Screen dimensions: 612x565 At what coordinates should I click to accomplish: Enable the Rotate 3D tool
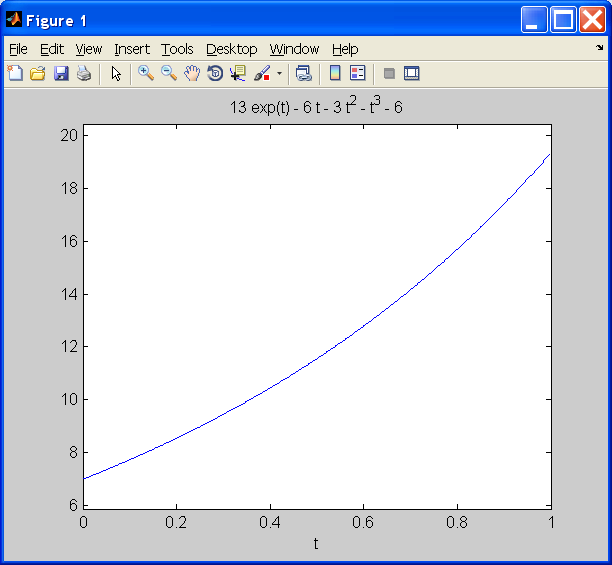point(215,73)
